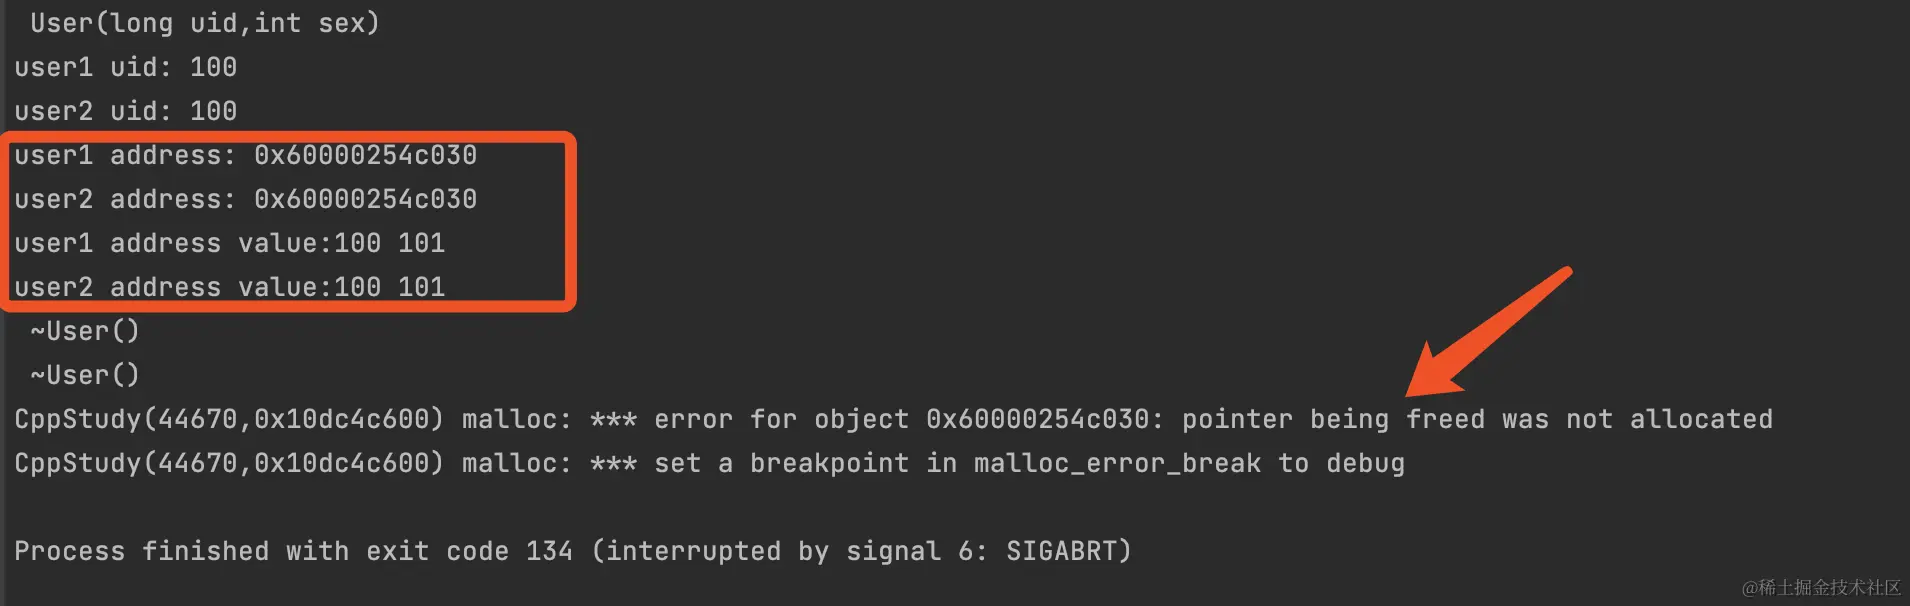1910x606 pixels.
Task: Click "Process finished" at the start of the last line
Action: [141, 551]
